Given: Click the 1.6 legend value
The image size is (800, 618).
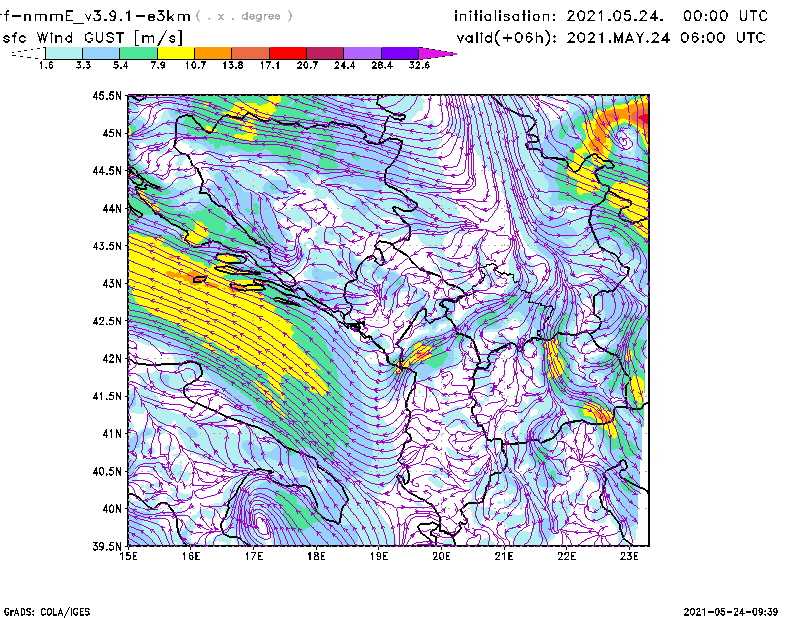Looking at the screenshot, I should [46, 65].
